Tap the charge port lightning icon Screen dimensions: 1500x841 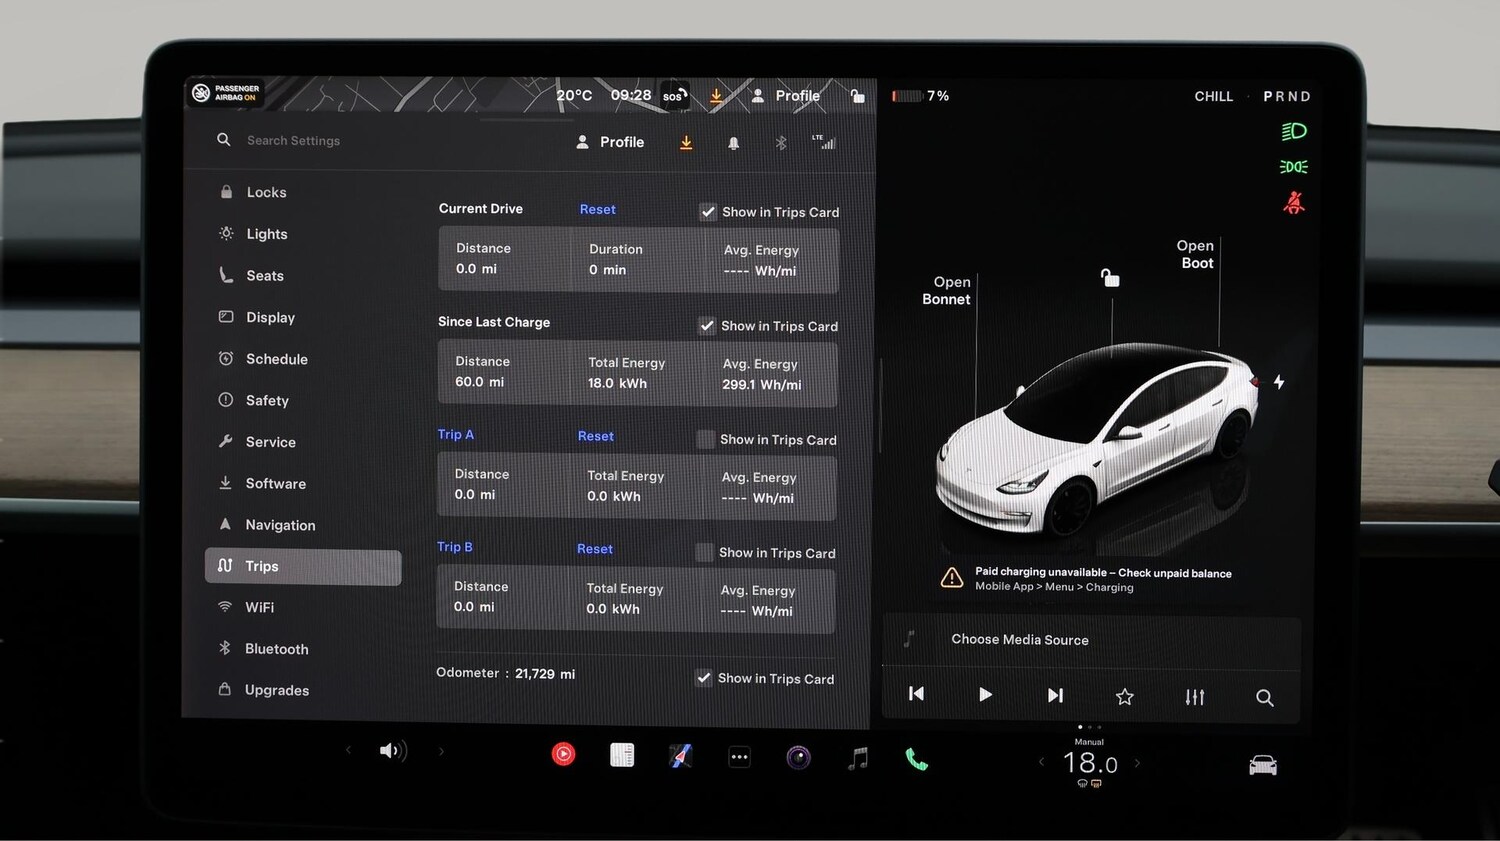tap(1279, 382)
